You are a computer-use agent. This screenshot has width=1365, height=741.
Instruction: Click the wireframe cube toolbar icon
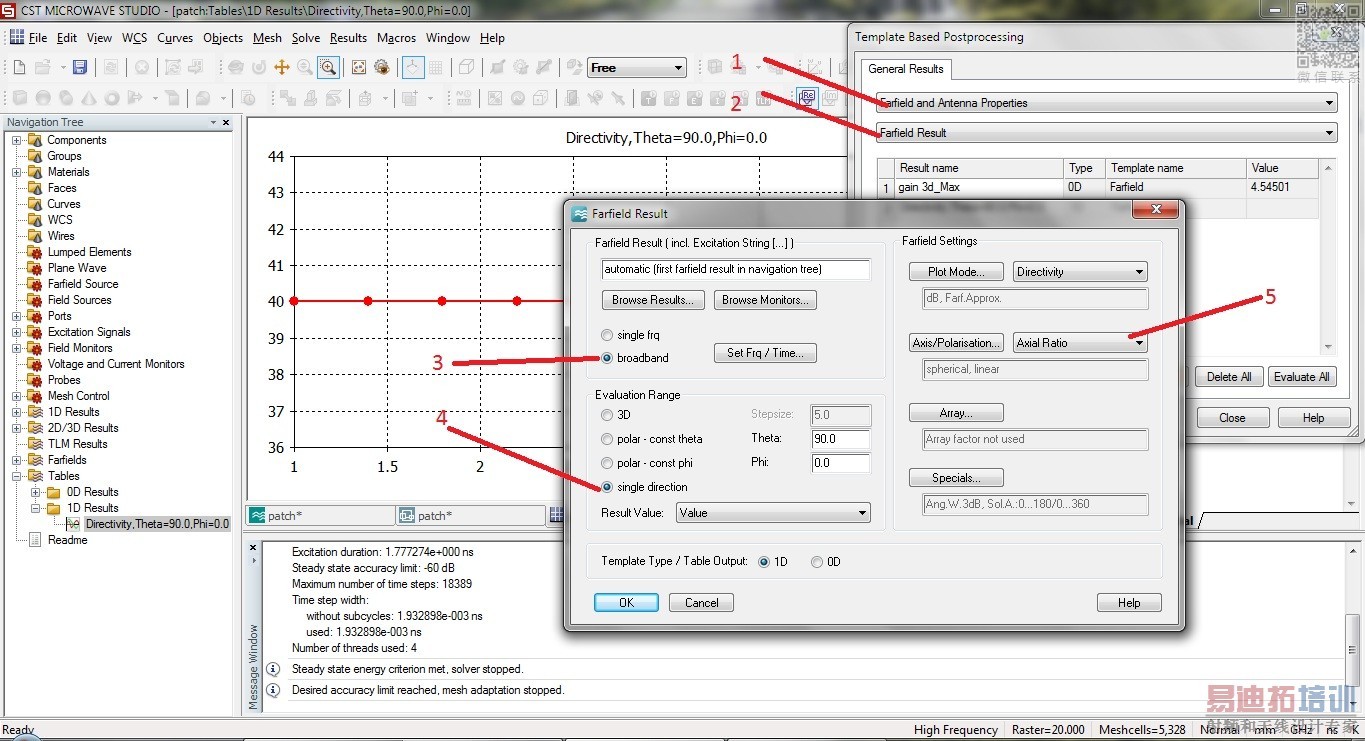[466, 67]
